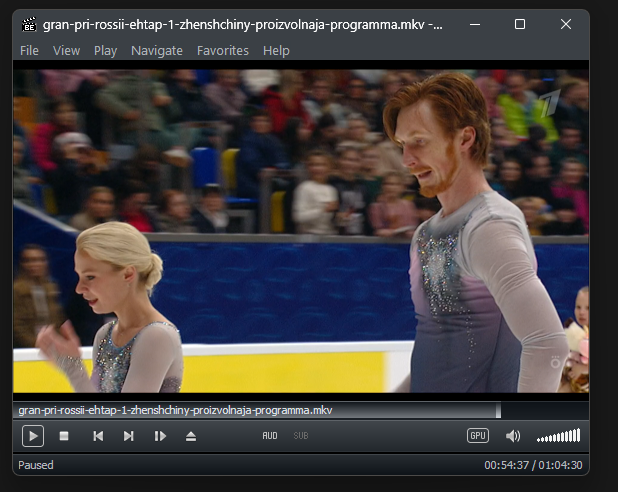Open the Play menu
This screenshot has width=618, height=492.
(x=105, y=50)
